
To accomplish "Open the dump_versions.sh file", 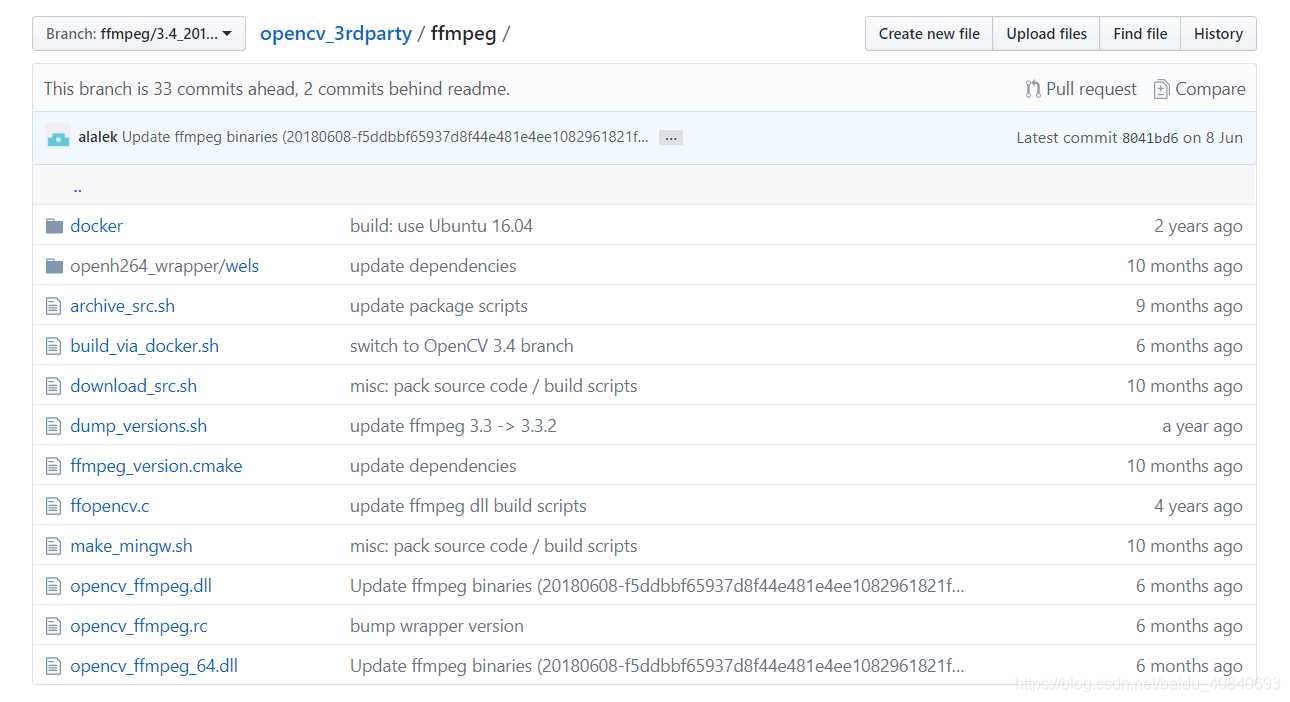I will (138, 426).
